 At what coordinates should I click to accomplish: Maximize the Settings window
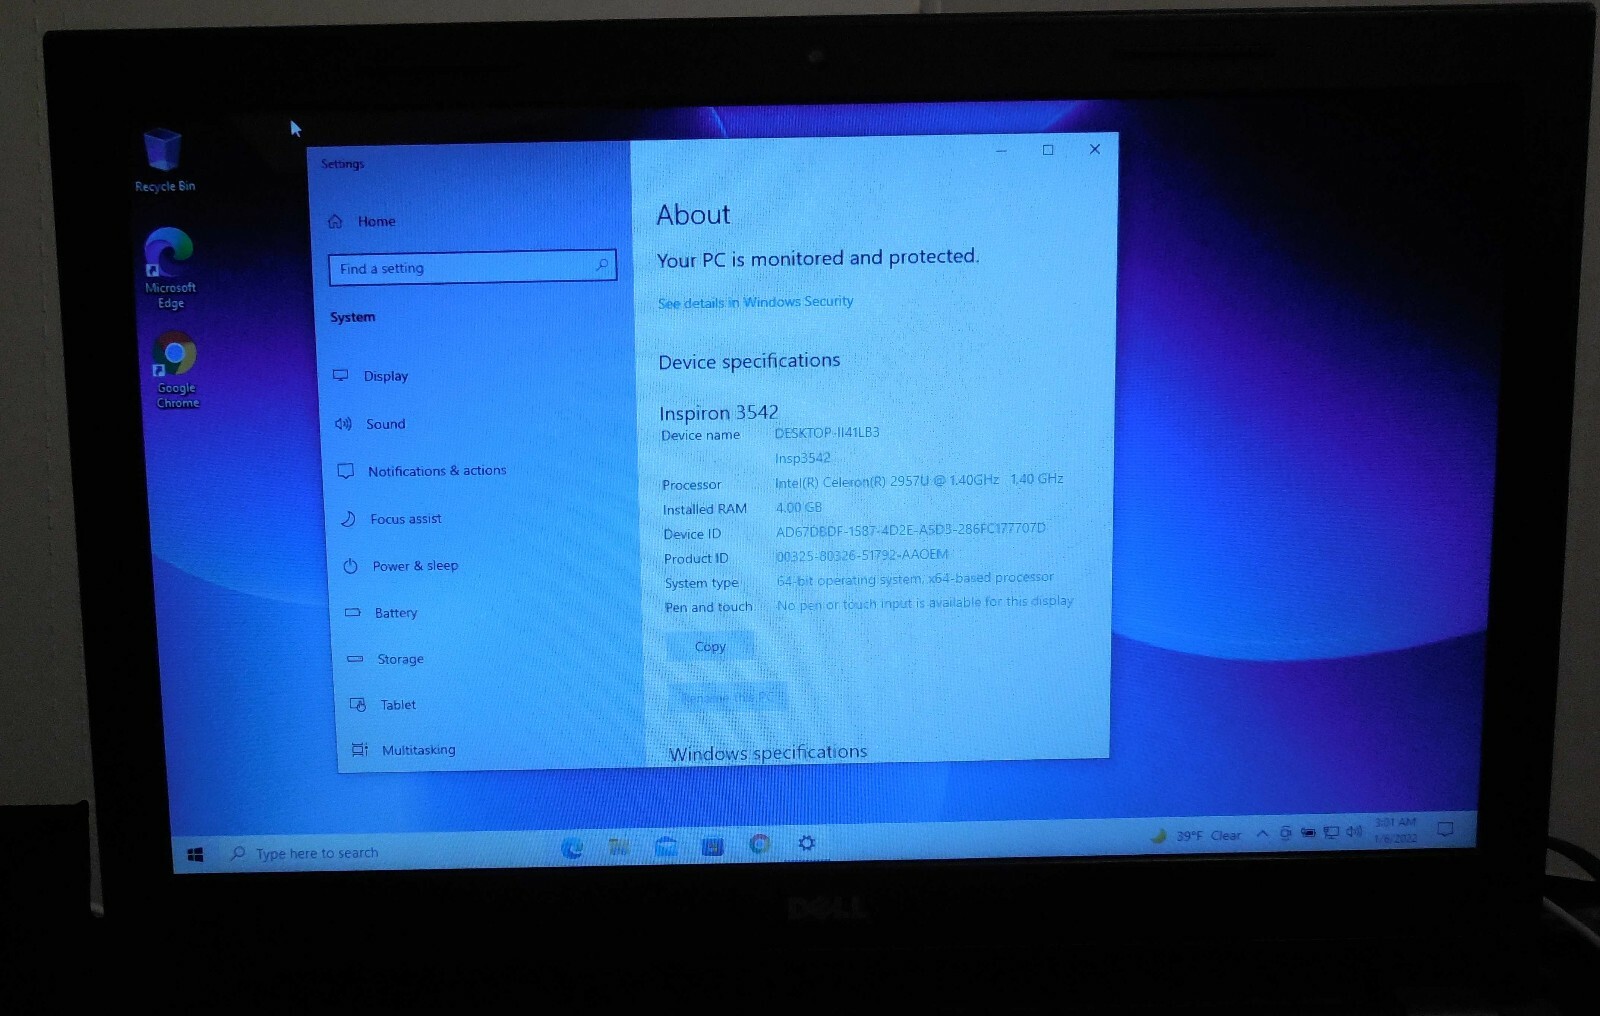[x=1048, y=150]
